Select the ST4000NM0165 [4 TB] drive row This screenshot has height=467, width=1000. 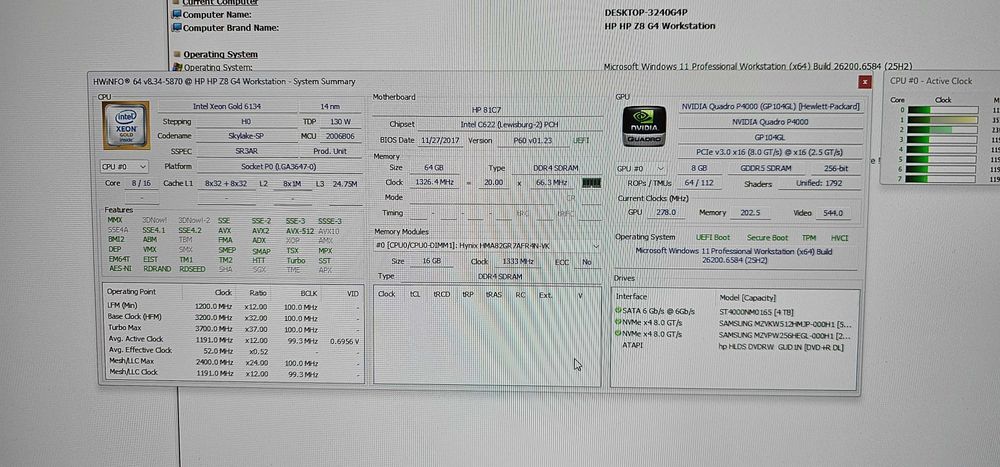(734, 311)
